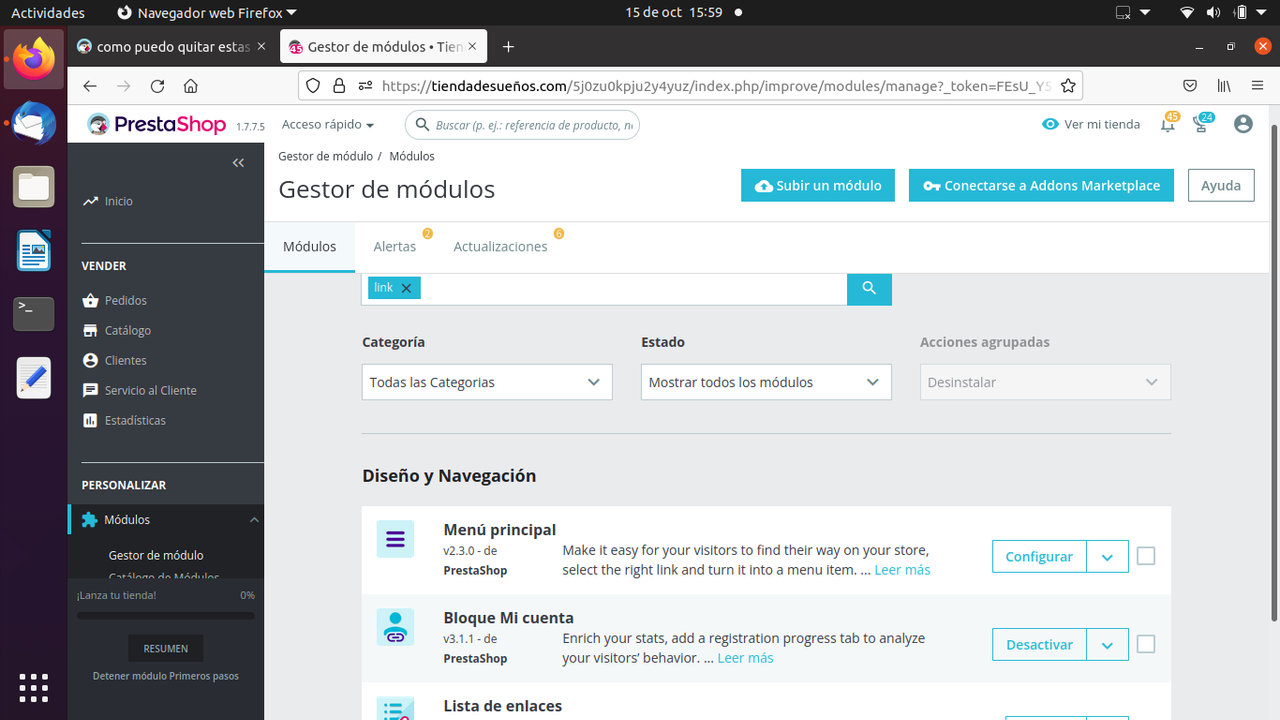
Task: Open Clientes in the sidebar
Action: pyautogui.click(x=126, y=360)
